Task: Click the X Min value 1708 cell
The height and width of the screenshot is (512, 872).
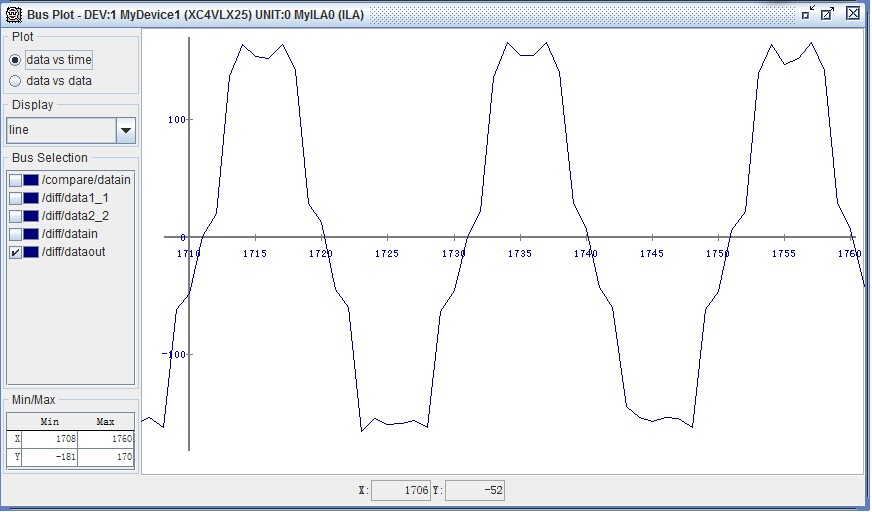Action: coord(50,439)
